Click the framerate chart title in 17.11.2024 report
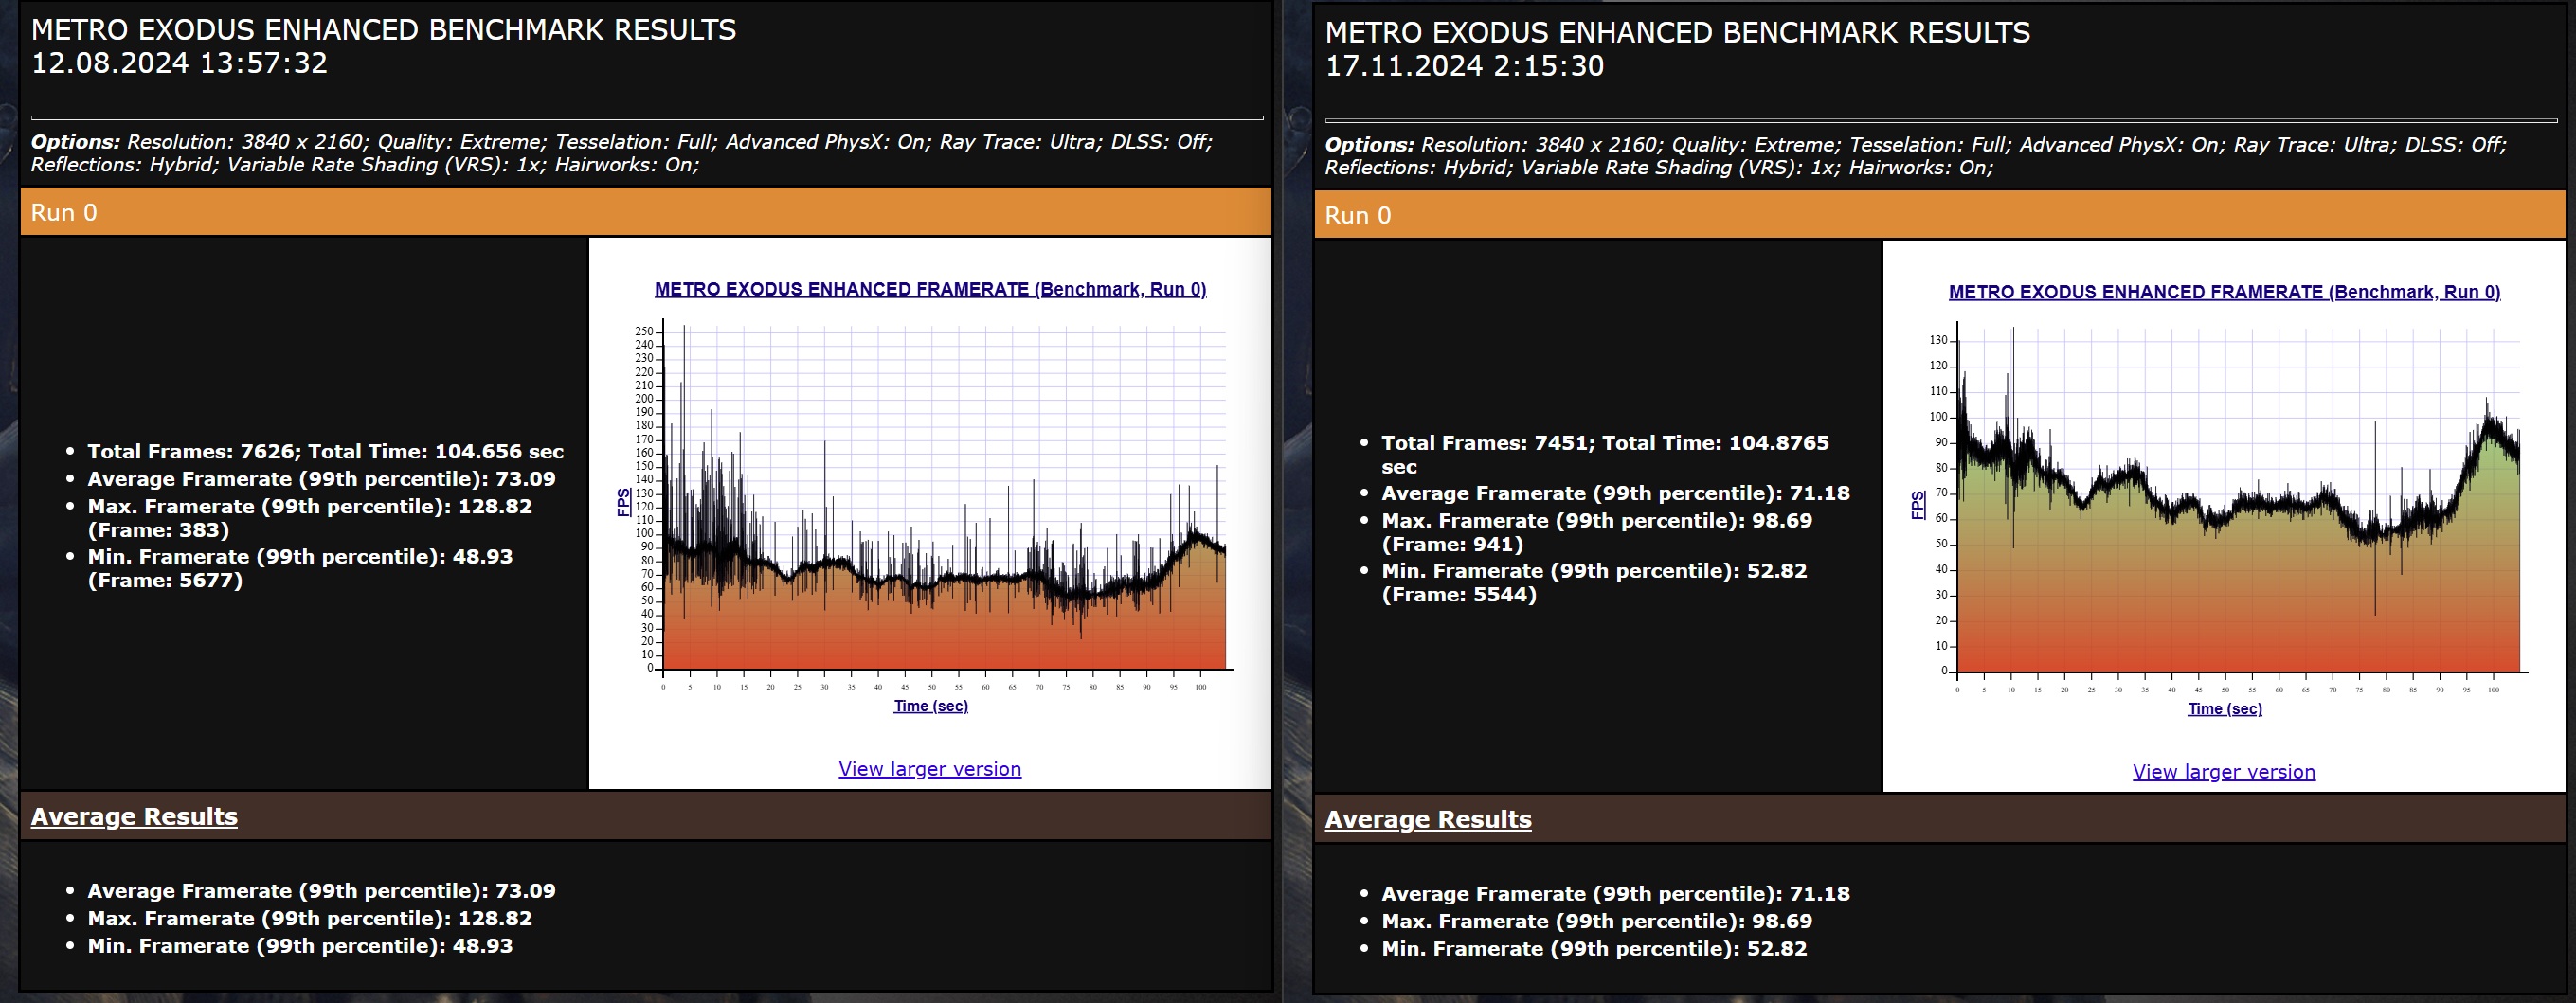The image size is (2576, 1003). click(2224, 292)
